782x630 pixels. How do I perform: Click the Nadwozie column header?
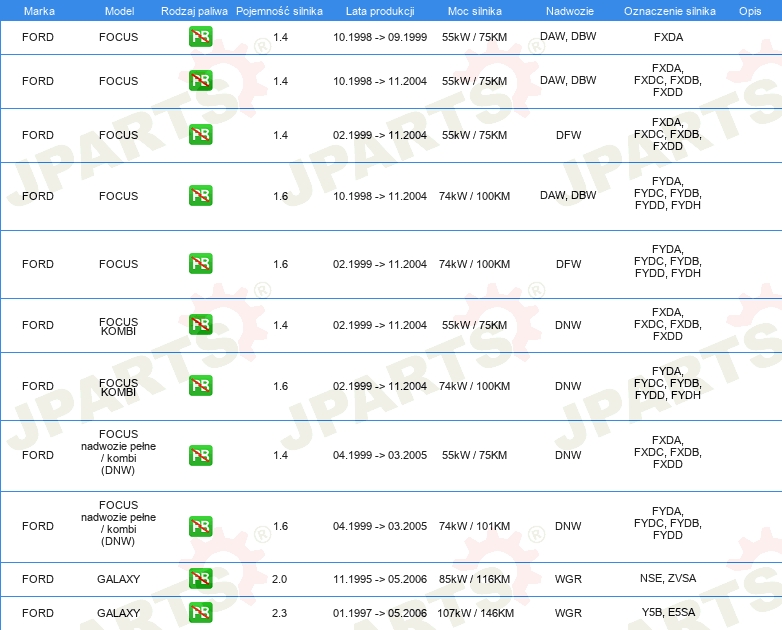click(x=570, y=11)
